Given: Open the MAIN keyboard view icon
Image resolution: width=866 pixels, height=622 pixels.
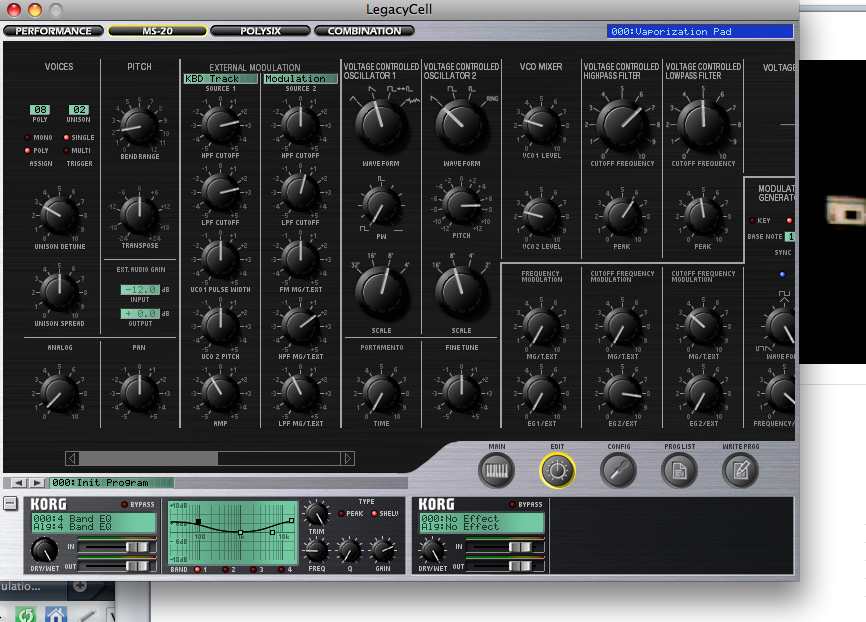Looking at the screenshot, I should tap(497, 471).
